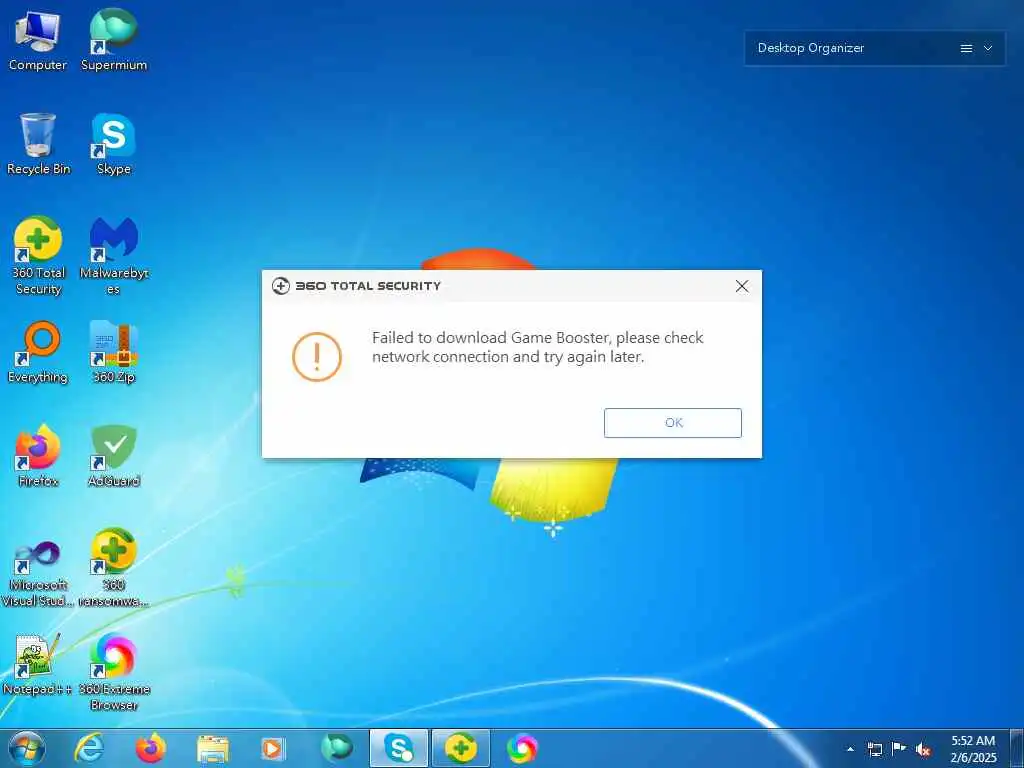The image size is (1024, 768).
Task: Launch Internet Explorer from the taskbar
Action: tap(89, 748)
